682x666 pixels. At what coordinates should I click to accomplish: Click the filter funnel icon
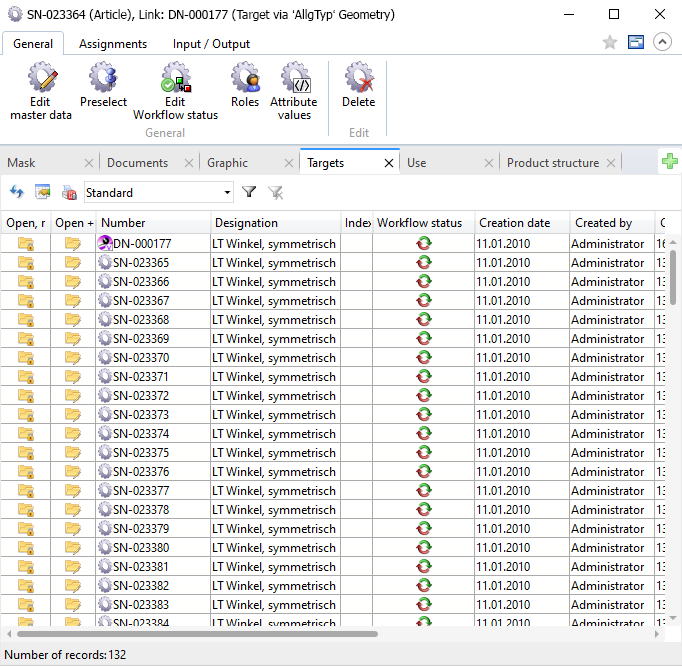pyautogui.click(x=249, y=192)
